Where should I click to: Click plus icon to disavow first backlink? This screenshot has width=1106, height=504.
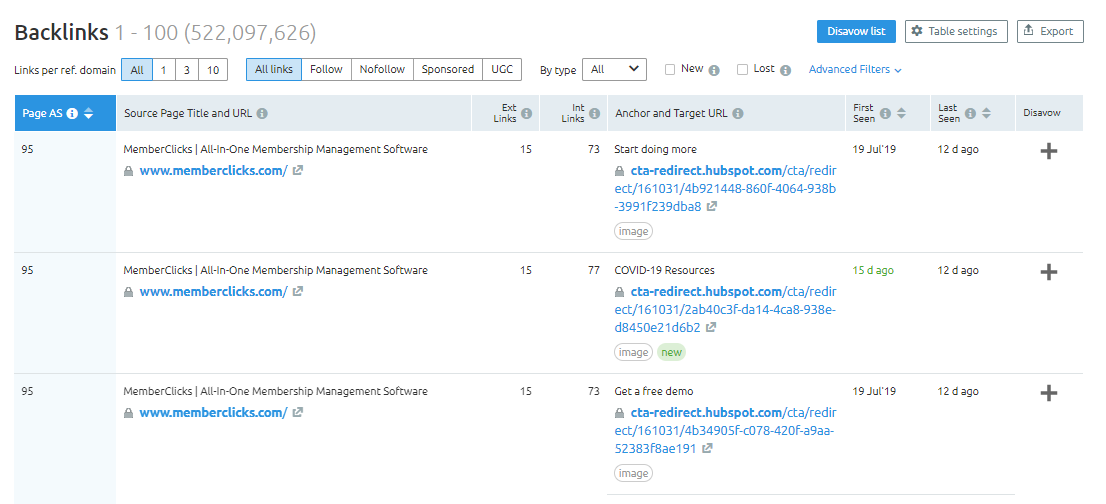1048,151
